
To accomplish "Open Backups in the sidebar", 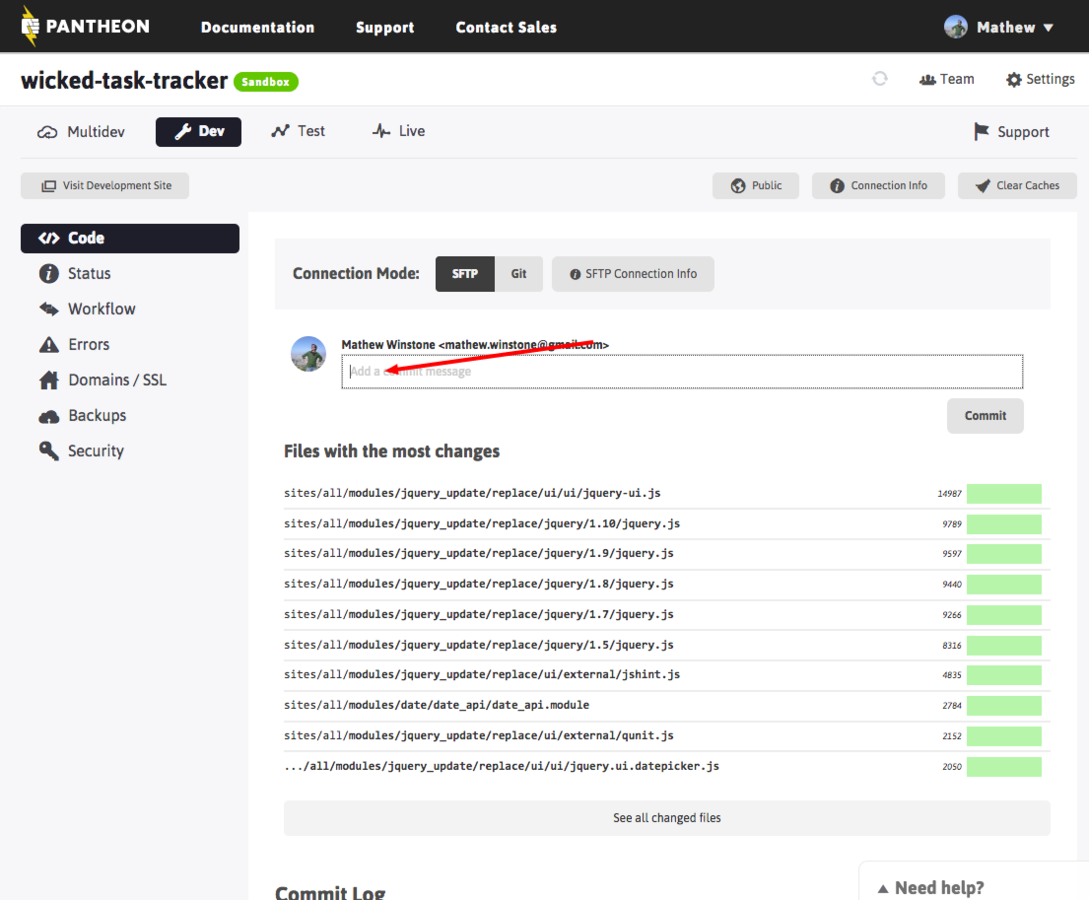I will [130, 415].
